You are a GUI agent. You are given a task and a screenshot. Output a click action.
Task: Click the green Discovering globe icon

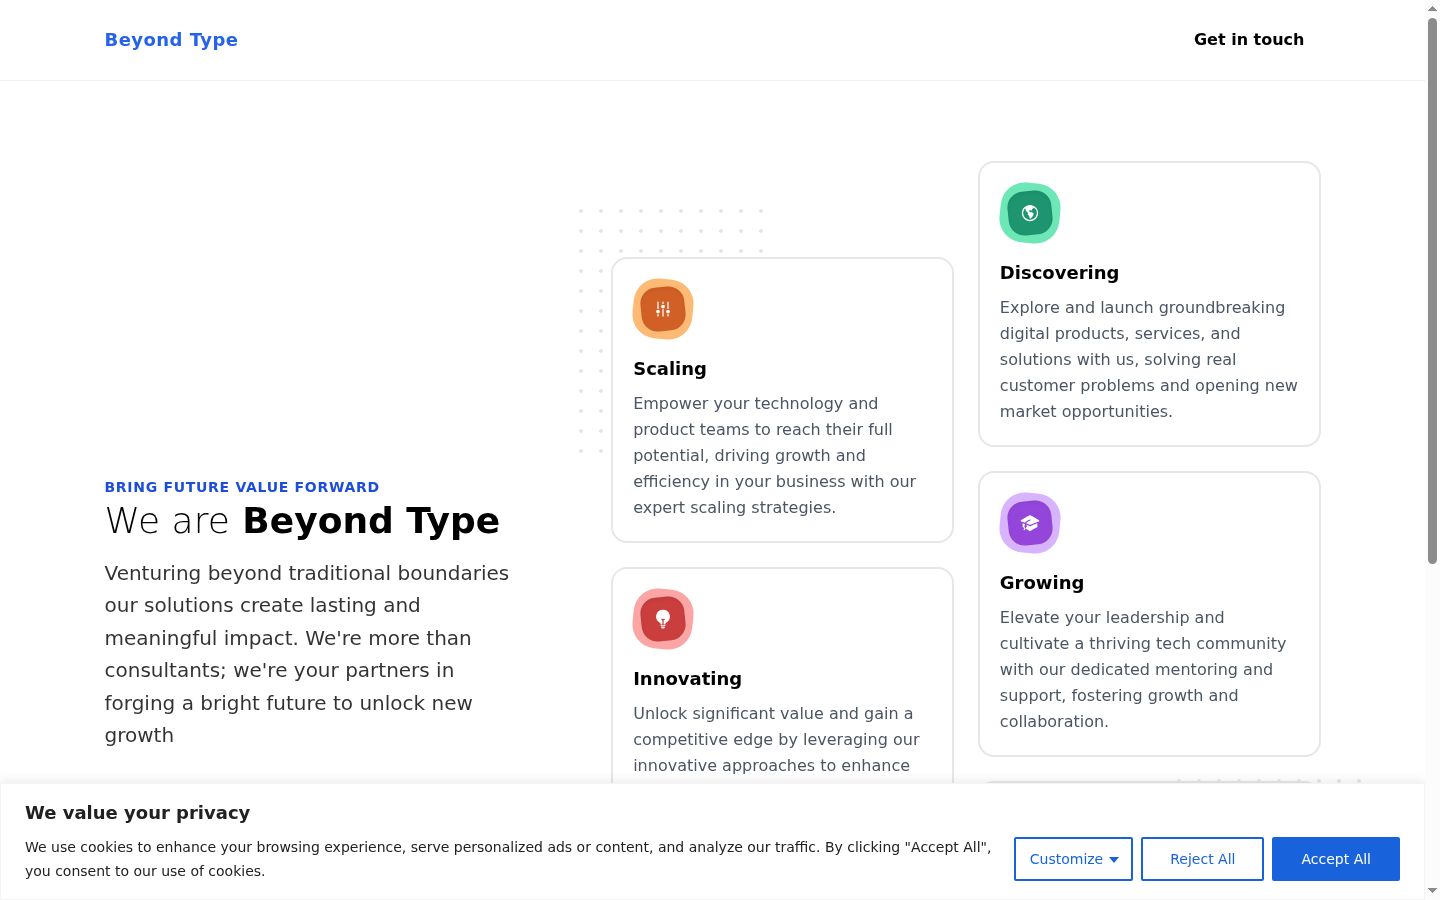pos(1030,213)
